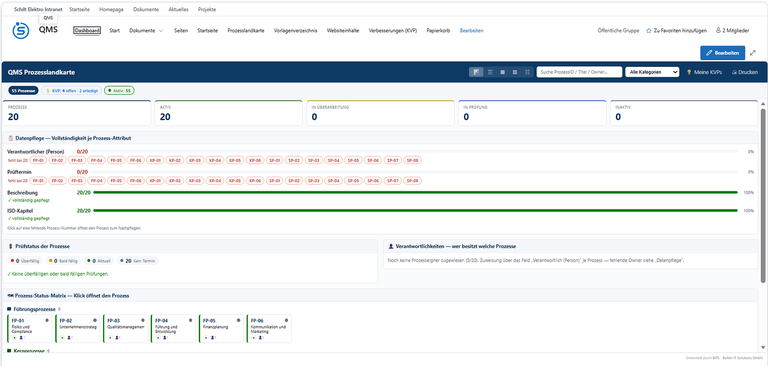The height and width of the screenshot is (366, 768).
Task: Click SP-08 pill in Prüftermin row
Action: (x=412, y=181)
